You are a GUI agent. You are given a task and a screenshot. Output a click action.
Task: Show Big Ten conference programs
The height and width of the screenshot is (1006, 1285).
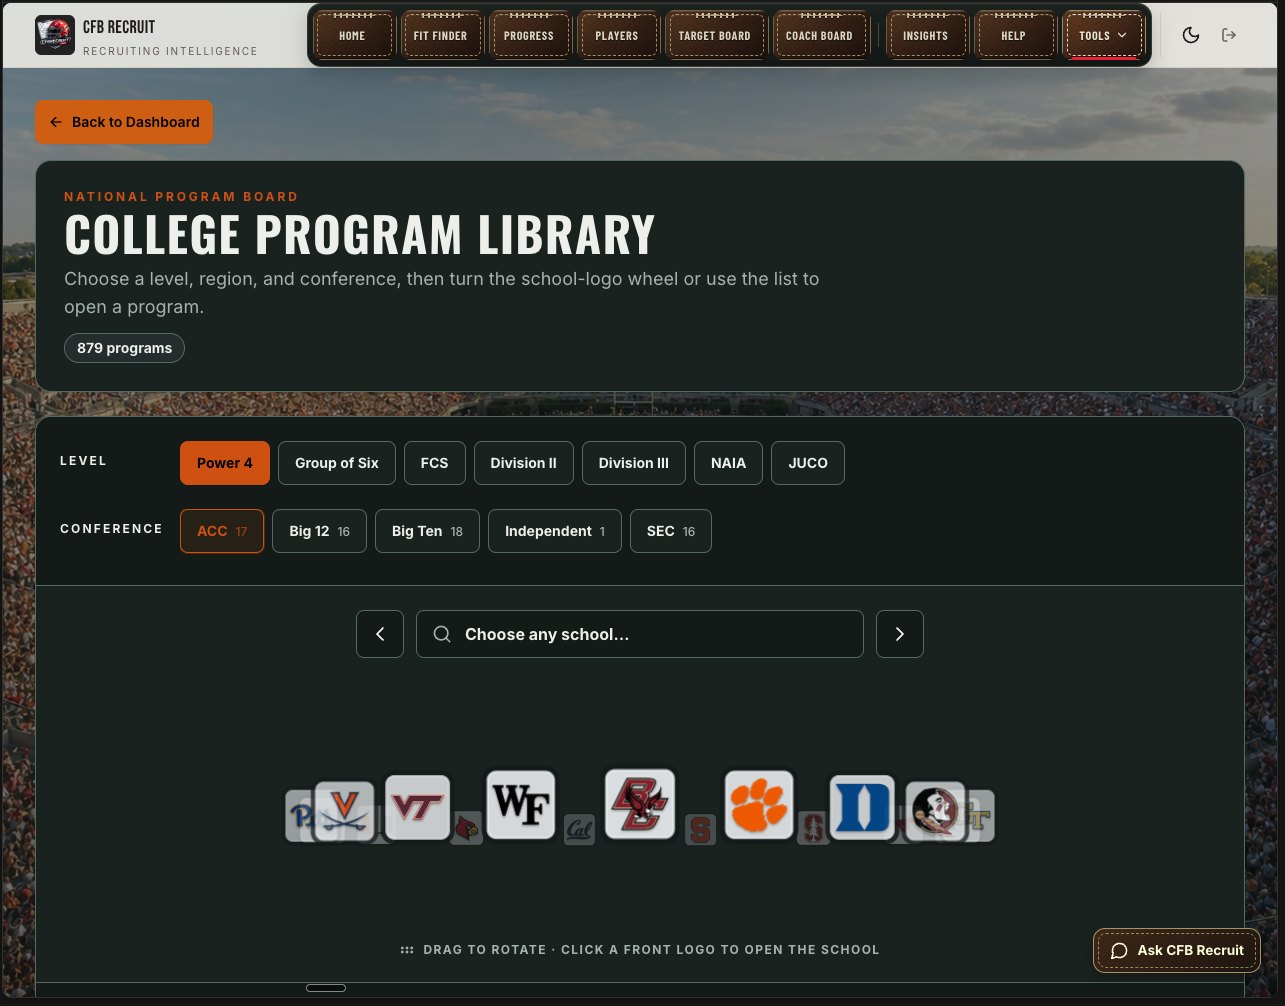pos(427,531)
